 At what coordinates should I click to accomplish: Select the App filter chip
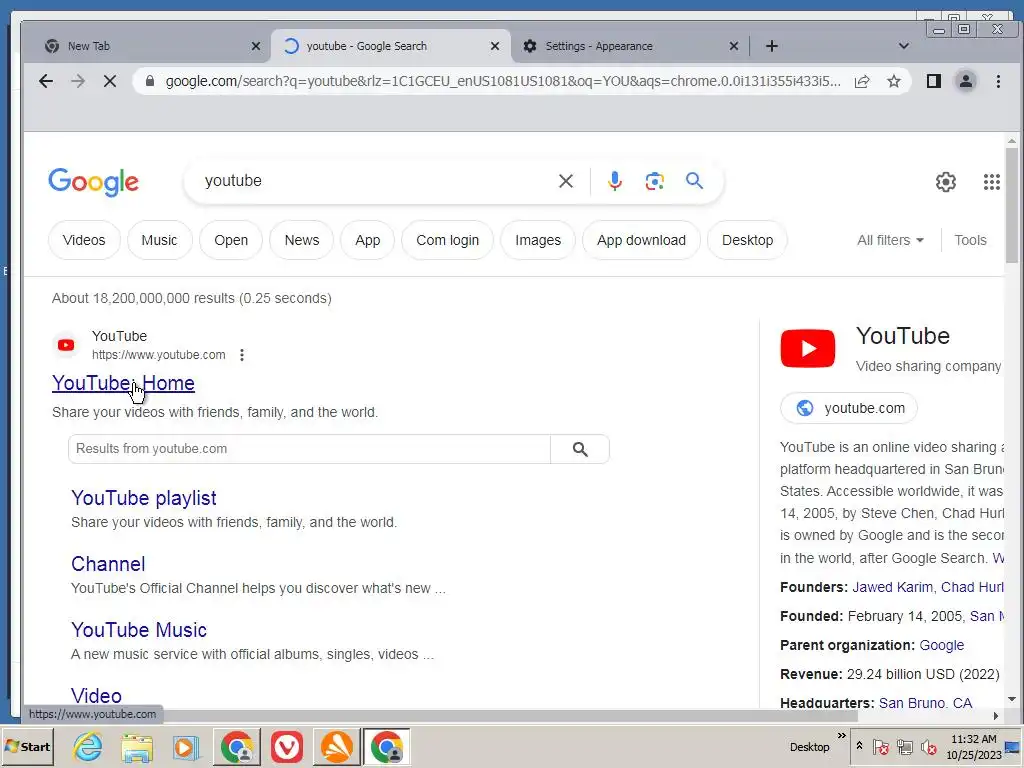pos(368,240)
